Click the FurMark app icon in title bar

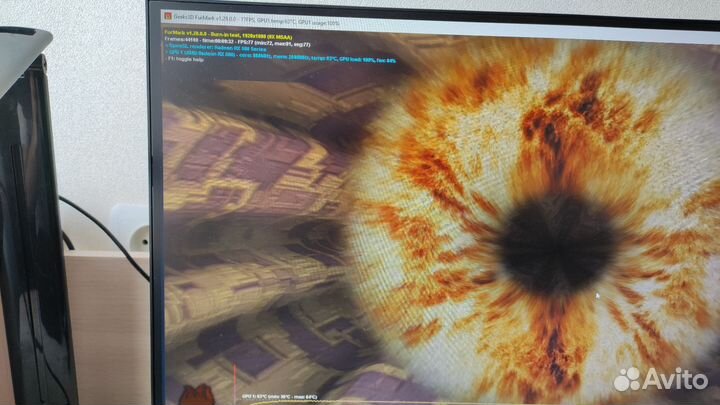pyautogui.click(x=168, y=16)
